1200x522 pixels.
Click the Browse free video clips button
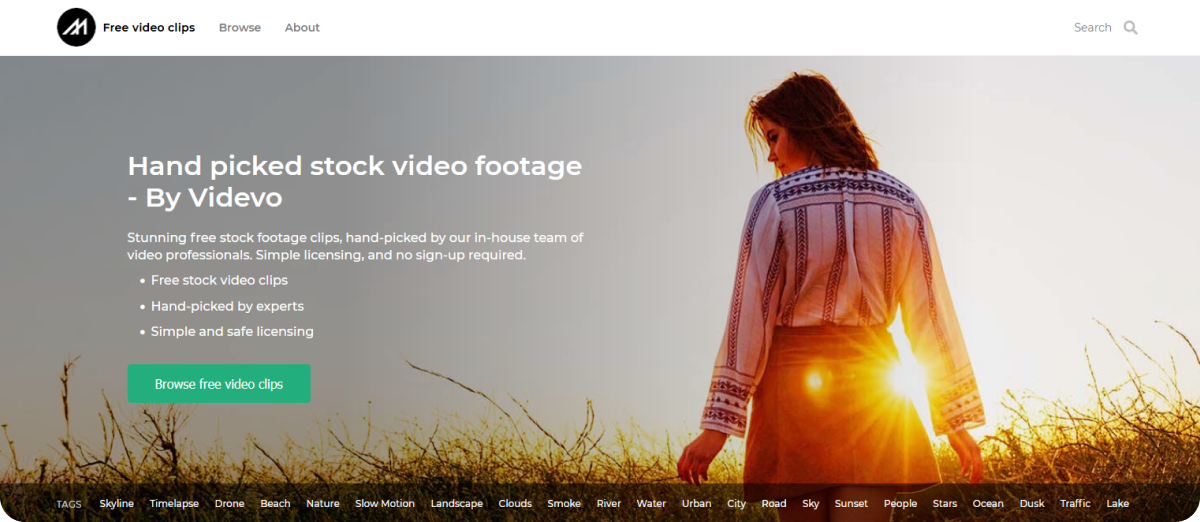(219, 384)
